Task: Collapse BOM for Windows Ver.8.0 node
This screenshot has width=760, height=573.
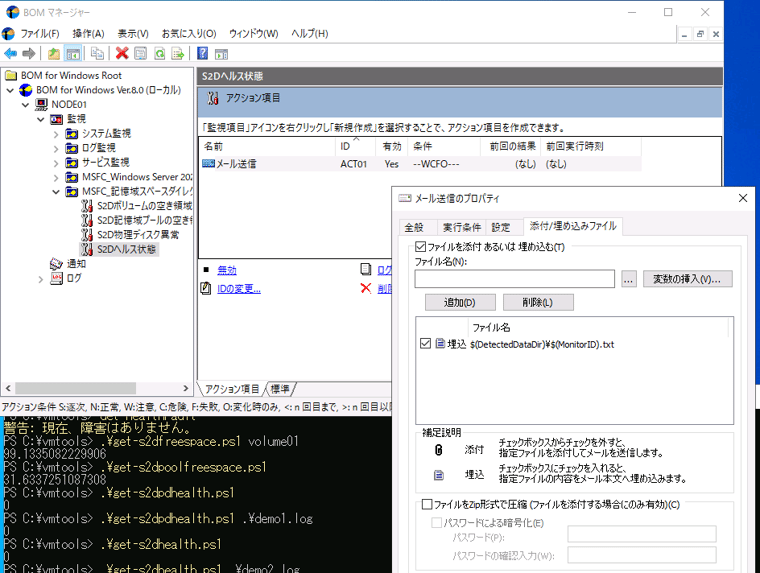Action: click(10, 90)
